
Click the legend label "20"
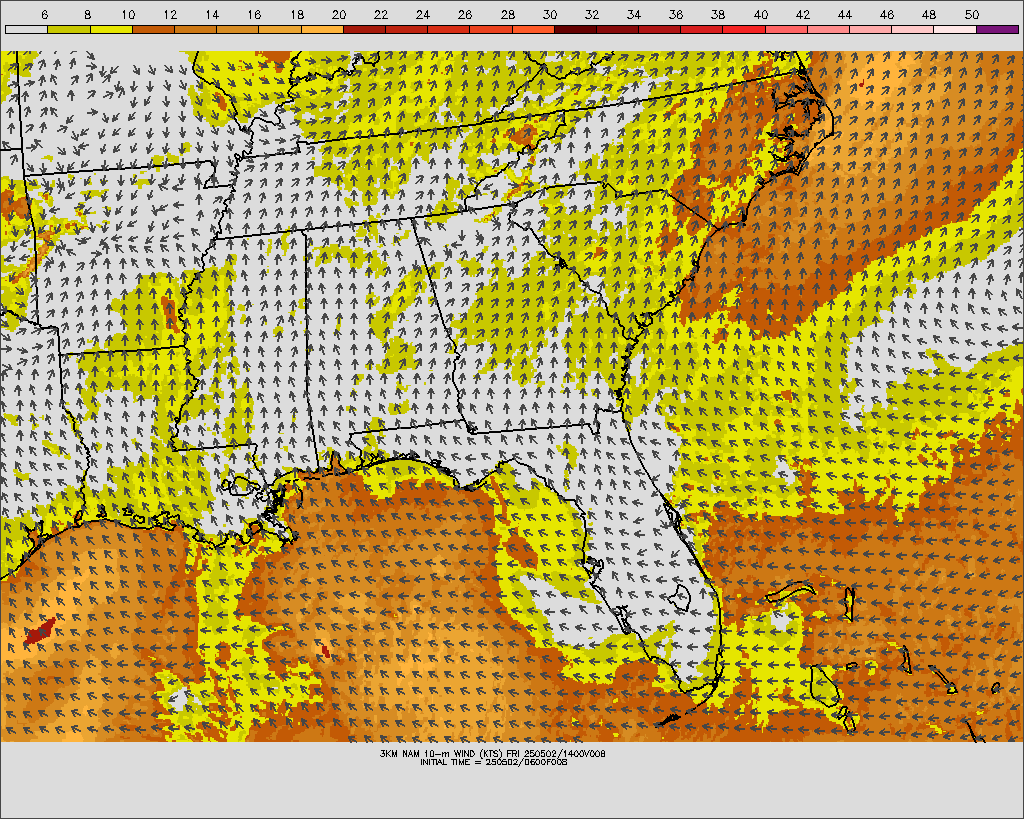point(339,14)
